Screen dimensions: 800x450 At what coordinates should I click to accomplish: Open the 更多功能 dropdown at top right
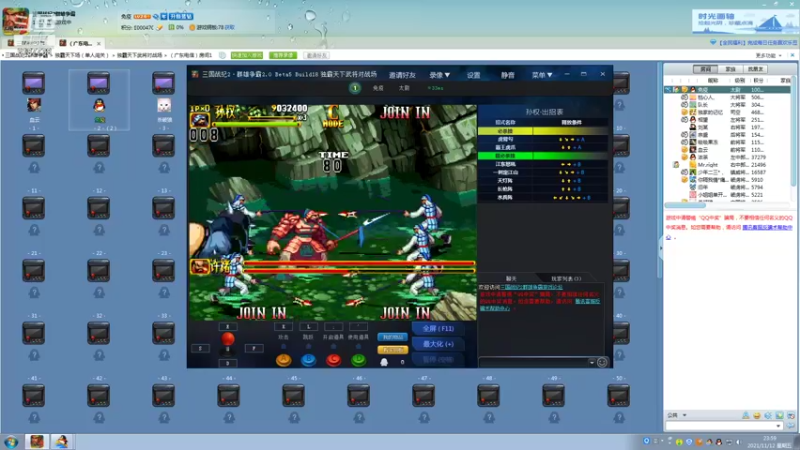tap(768, 55)
